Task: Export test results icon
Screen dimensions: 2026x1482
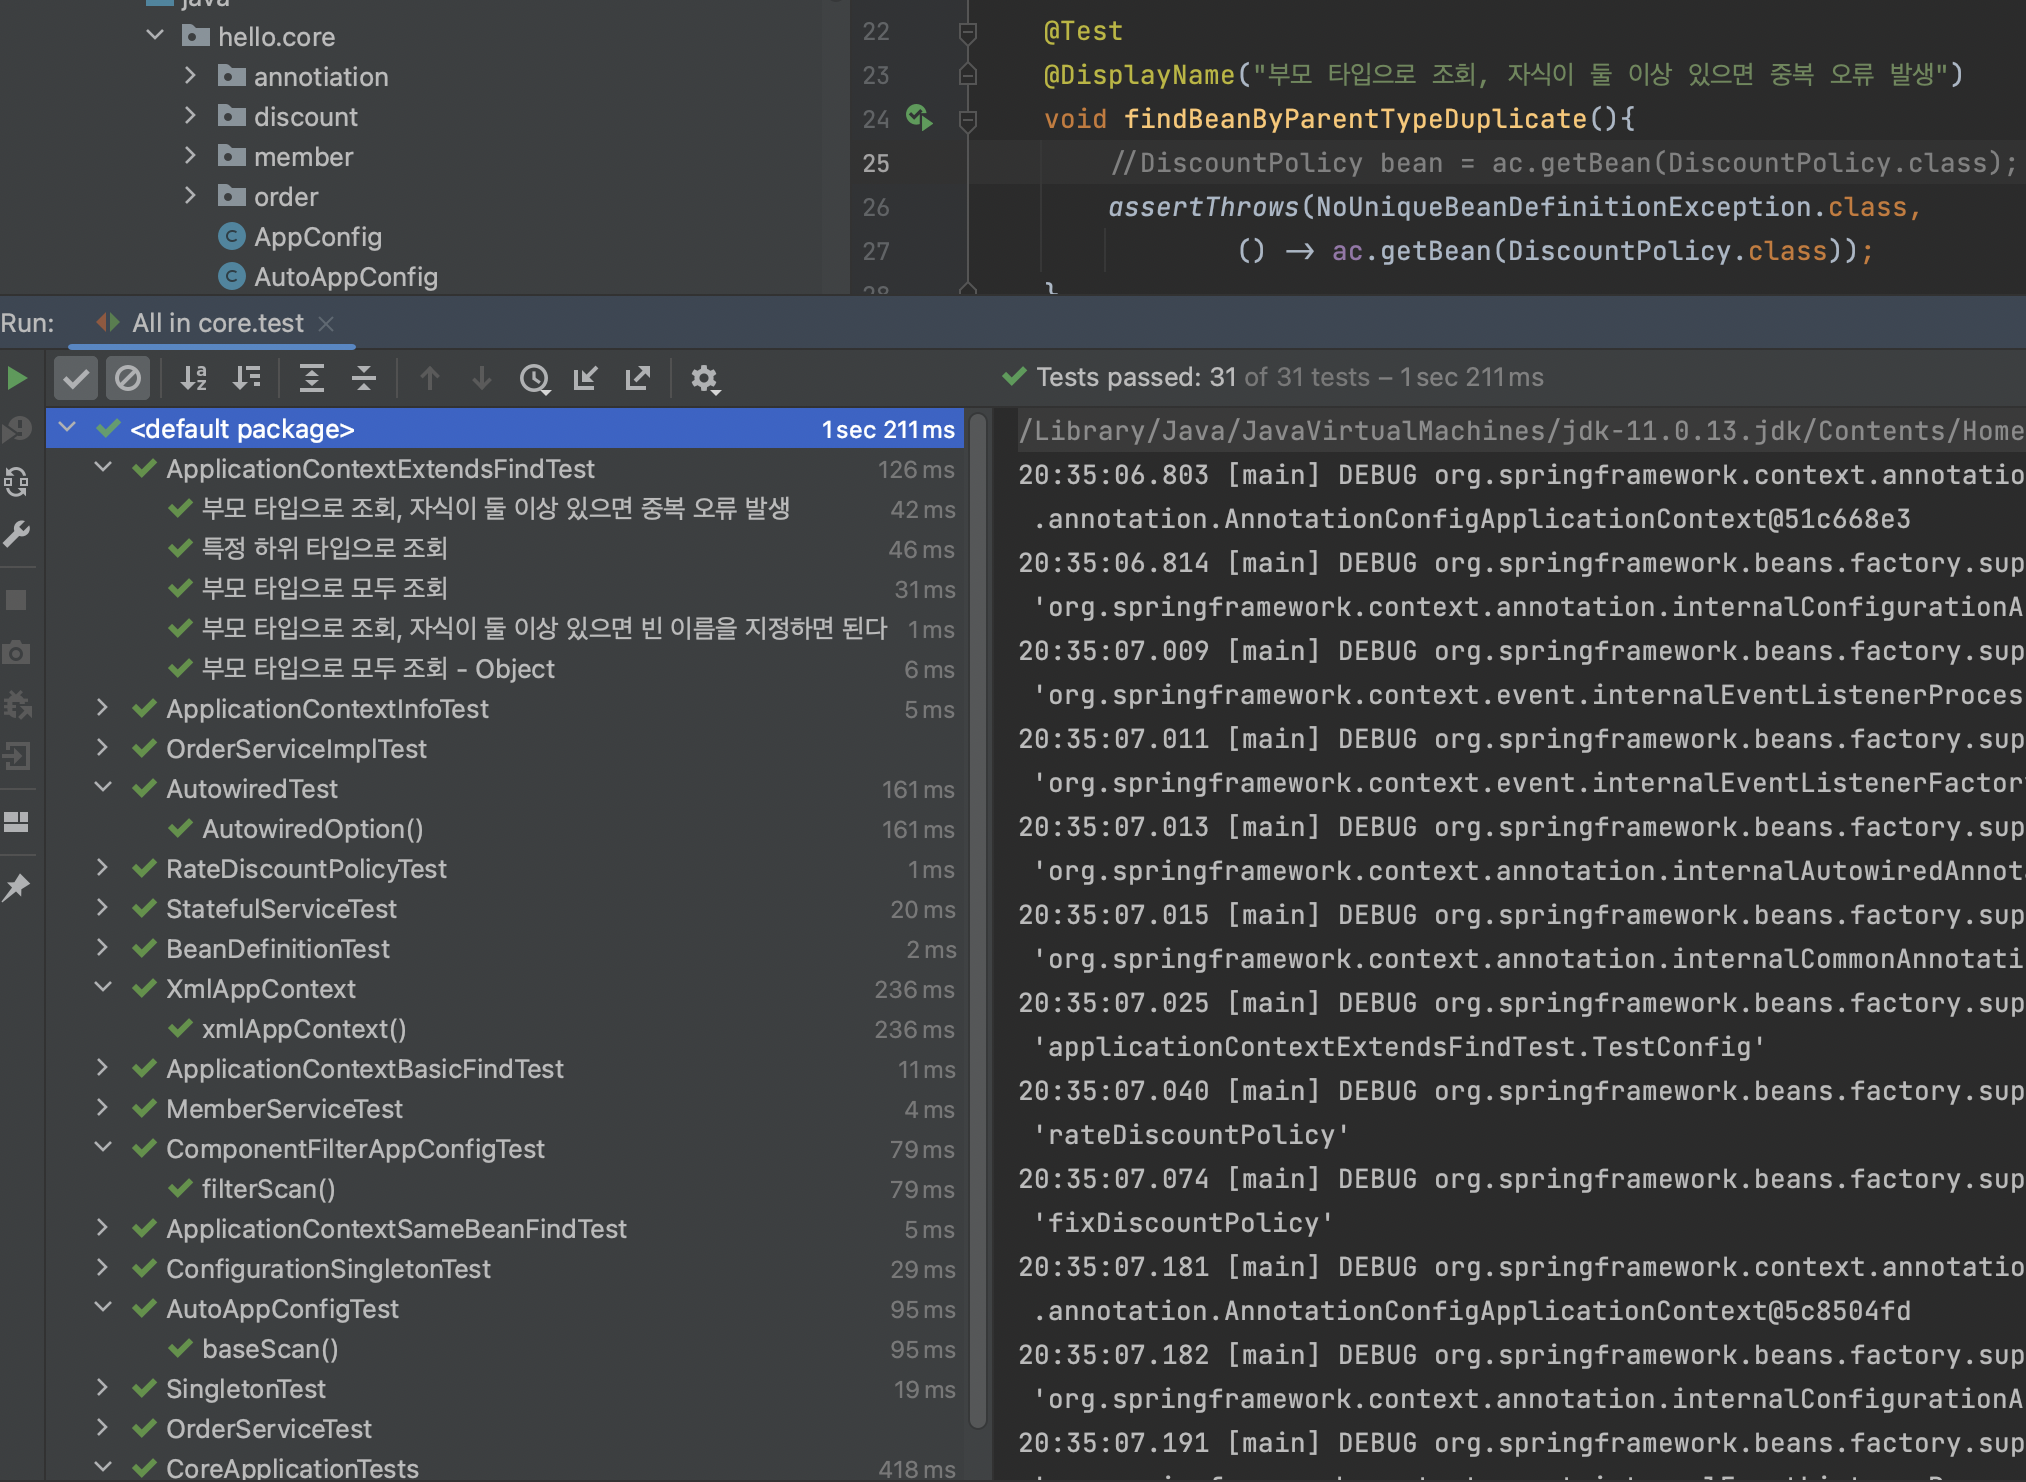Action: point(638,378)
